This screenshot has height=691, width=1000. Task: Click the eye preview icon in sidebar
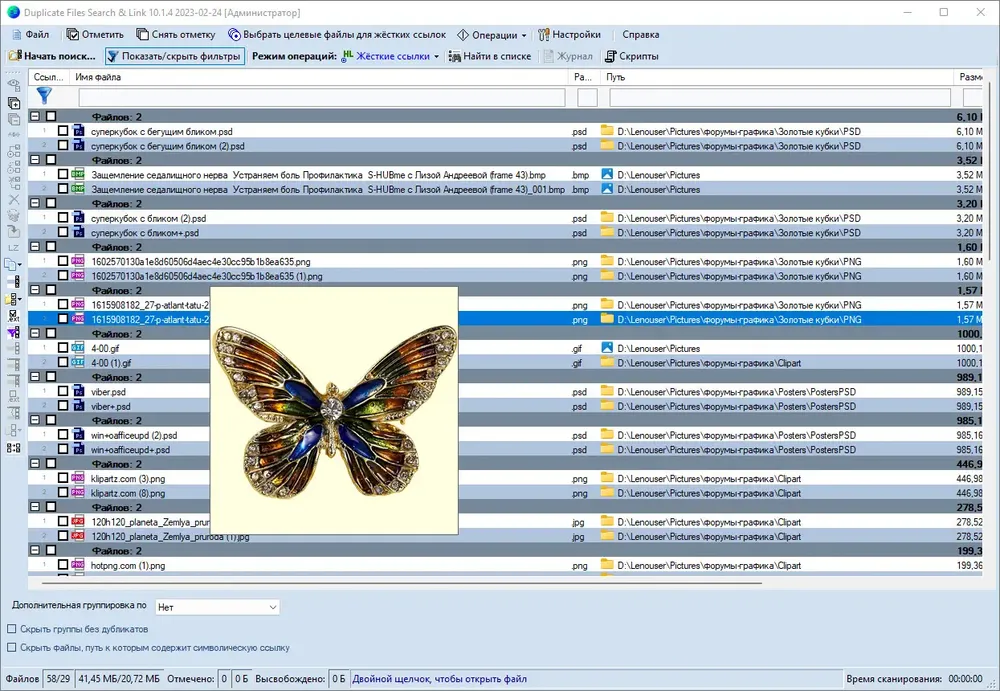[x=13, y=85]
